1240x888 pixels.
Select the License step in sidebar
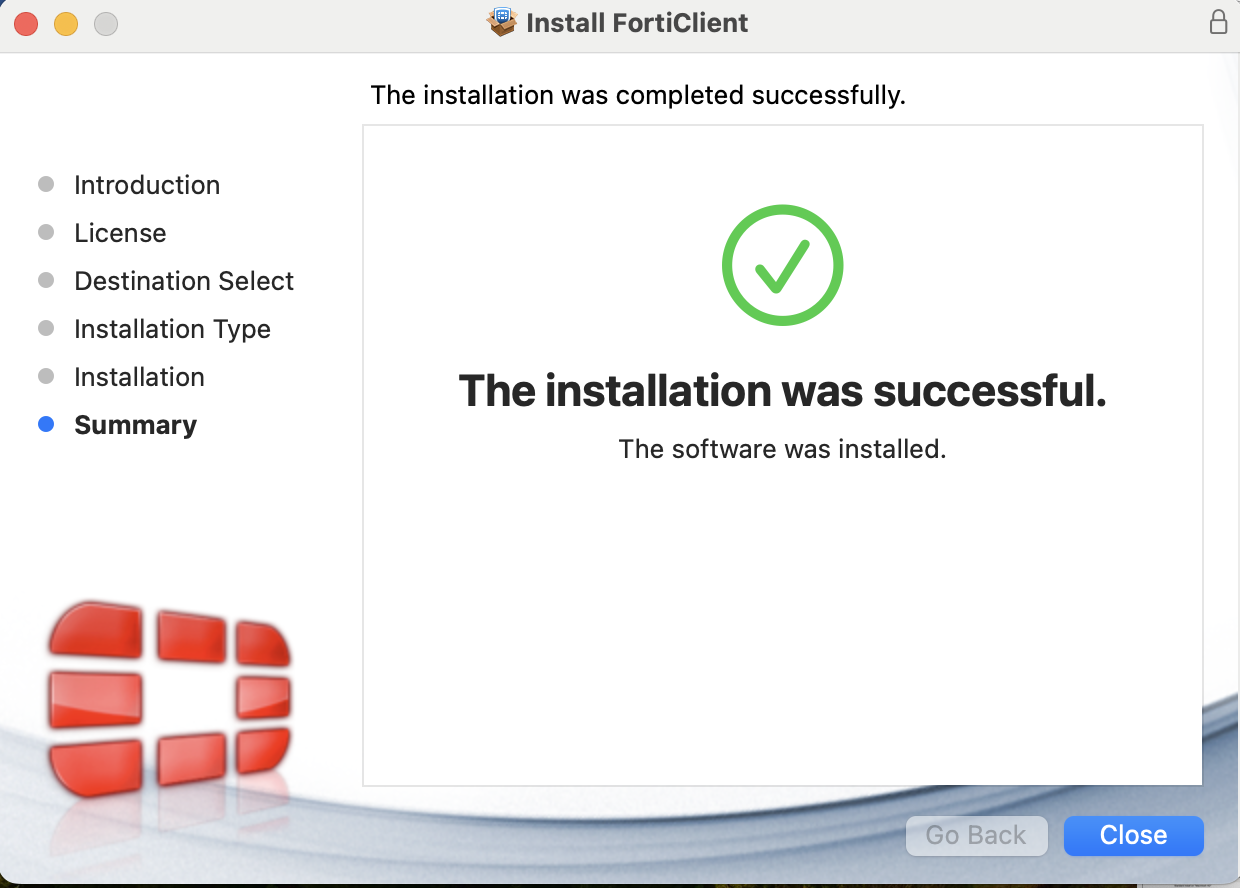coord(120,233)
